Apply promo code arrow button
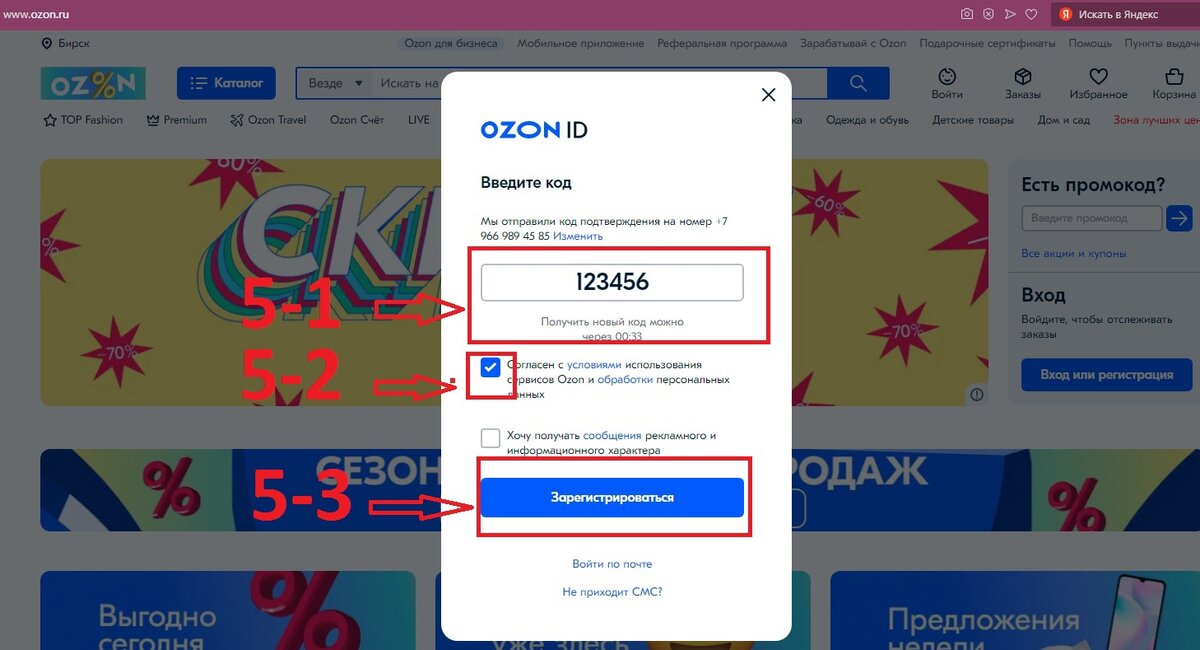 [1180, 218]
